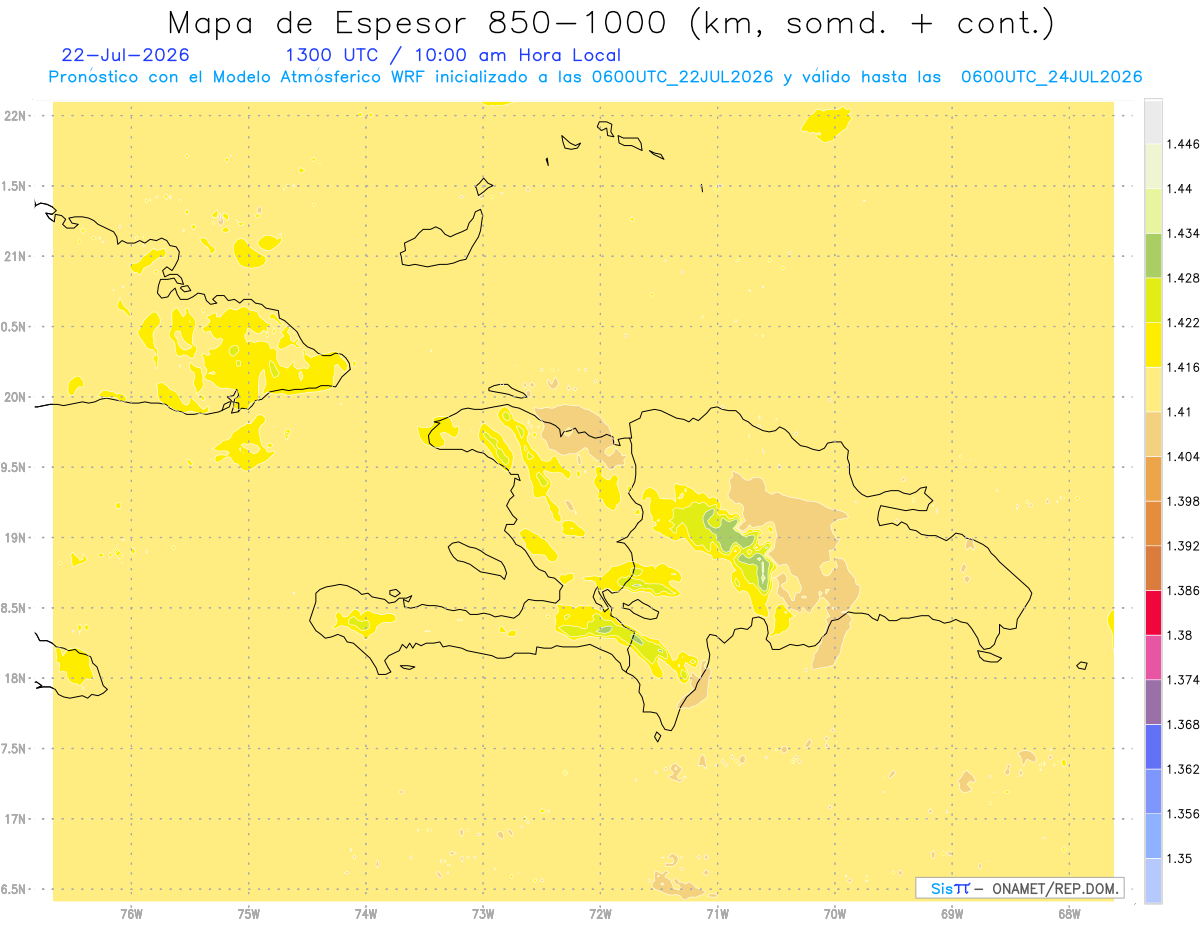Click the 17N latitude axis label

pos(16,819)
